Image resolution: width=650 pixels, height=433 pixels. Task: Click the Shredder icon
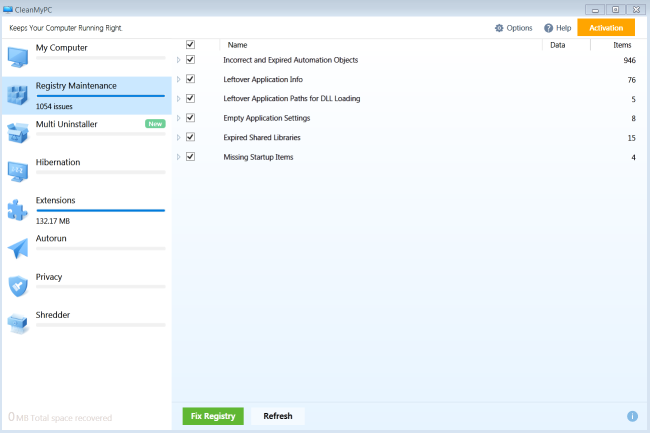point(18,324)
